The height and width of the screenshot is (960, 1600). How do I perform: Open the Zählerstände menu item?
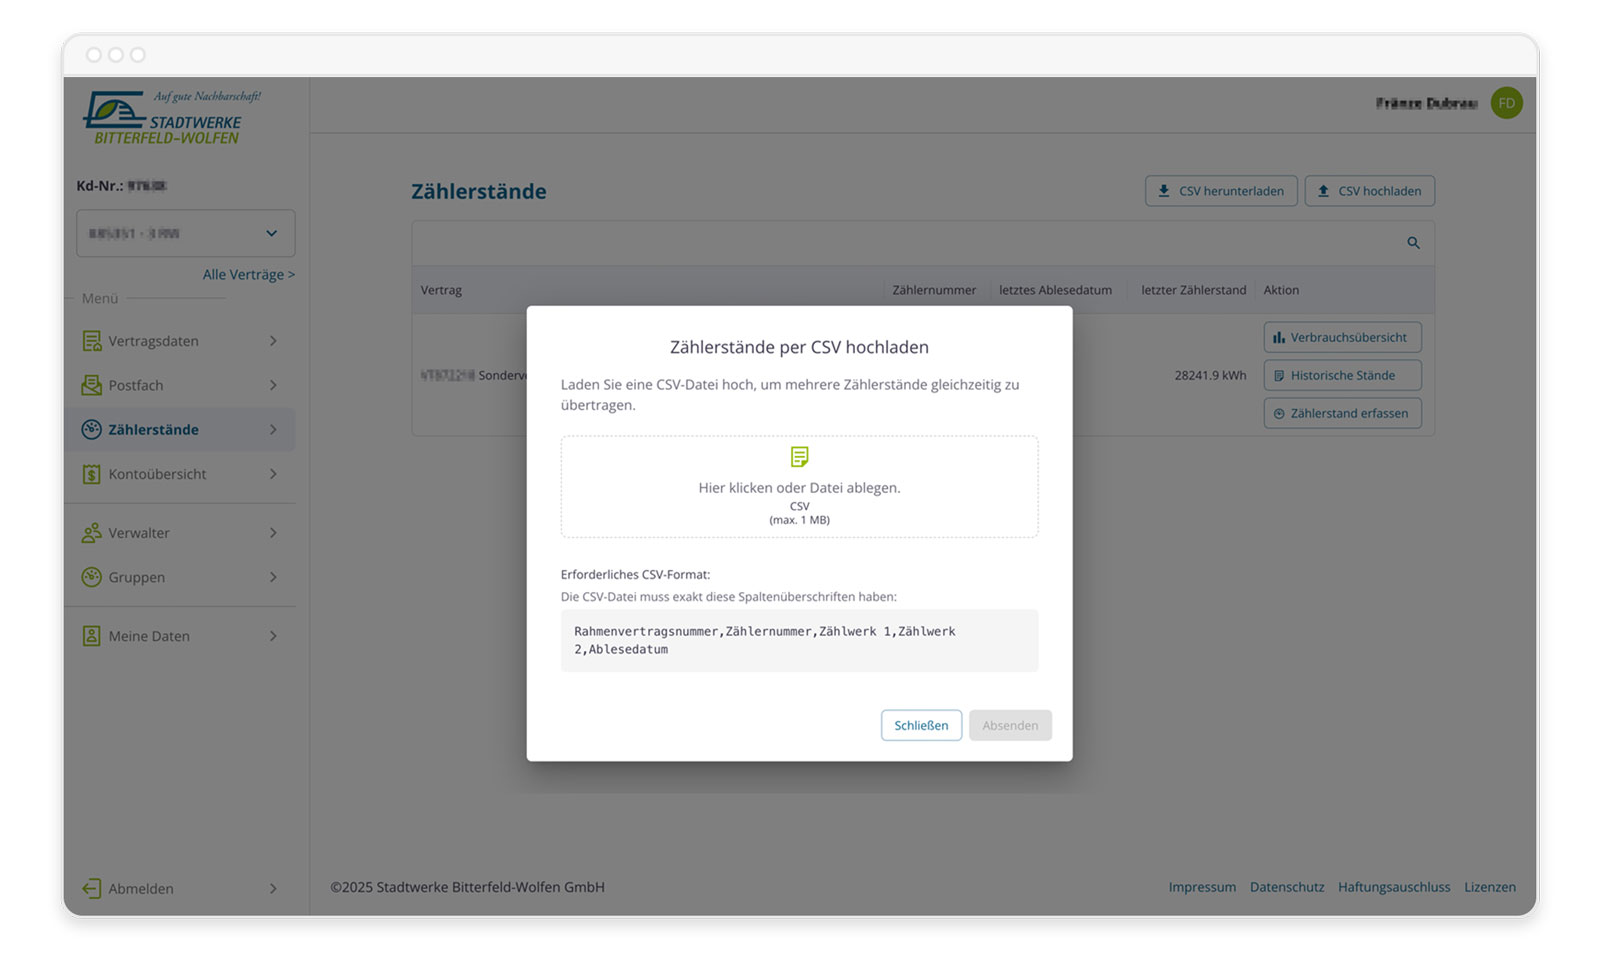(153, 430)
